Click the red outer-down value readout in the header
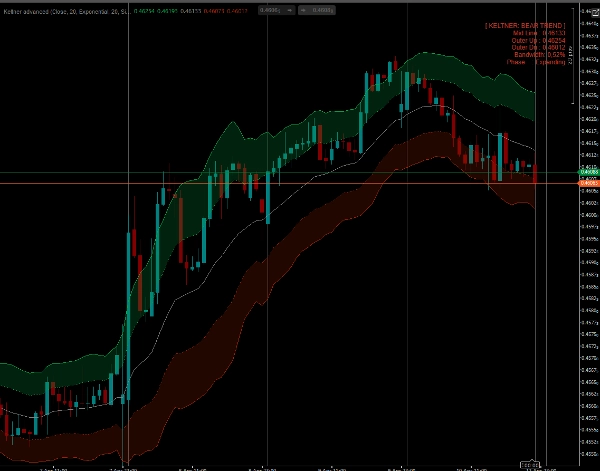Screen dimensions: 600x471 tap(238, 11)
